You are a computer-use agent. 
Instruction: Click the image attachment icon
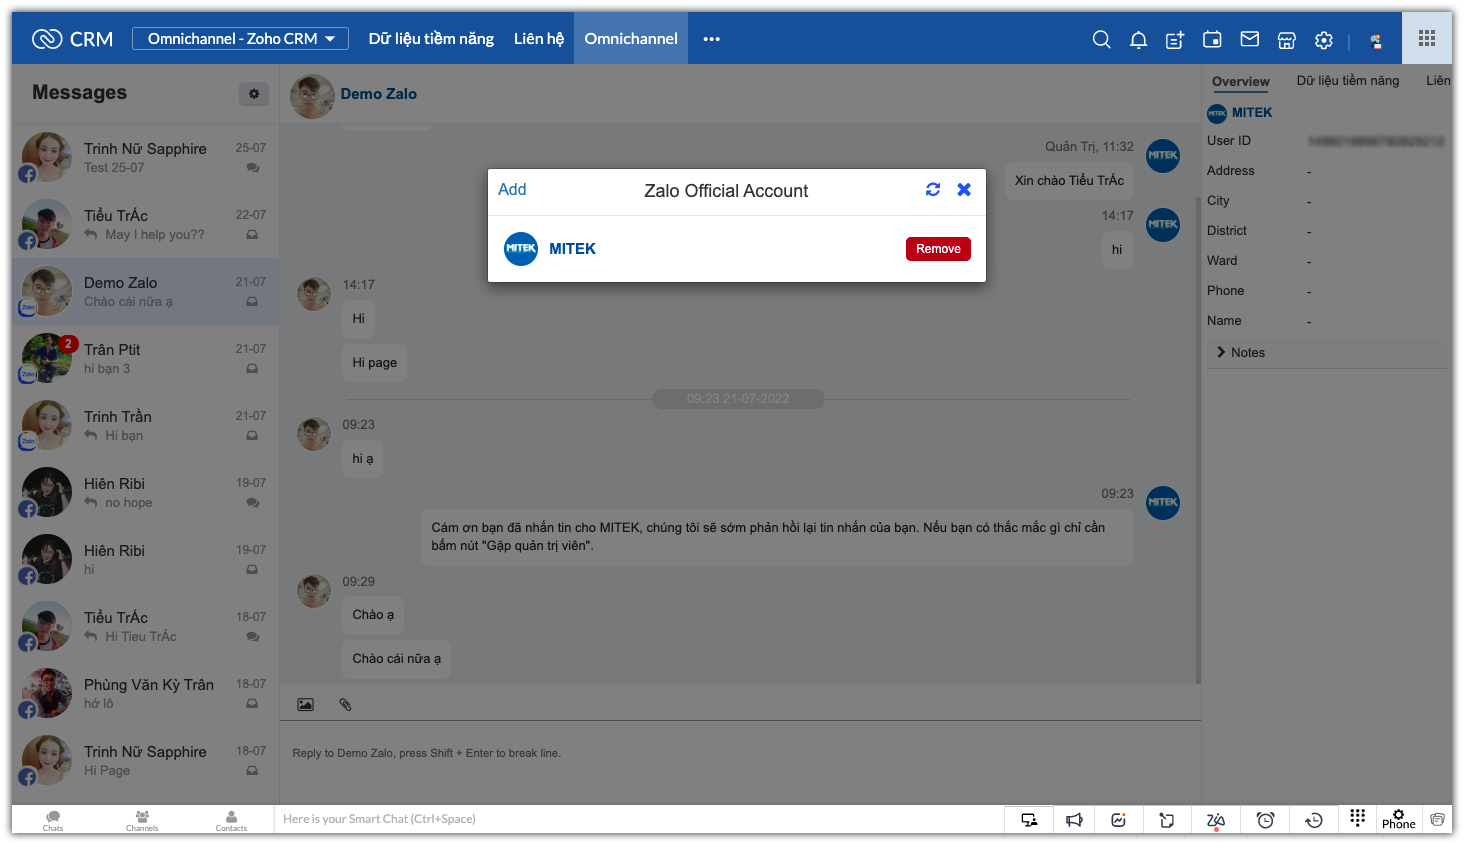tap(306, 705)
